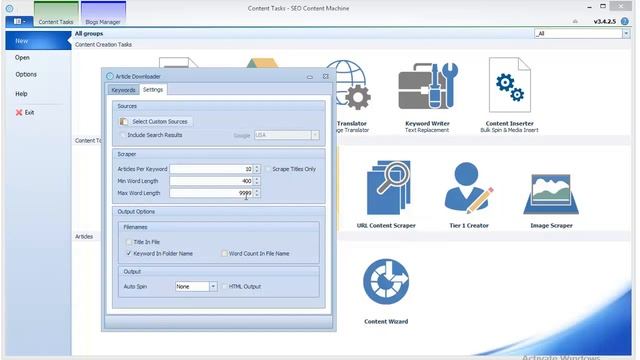Enable HTML Output checkbox
The width and height of the screenshot is (640, 360).
pos(224,287)
